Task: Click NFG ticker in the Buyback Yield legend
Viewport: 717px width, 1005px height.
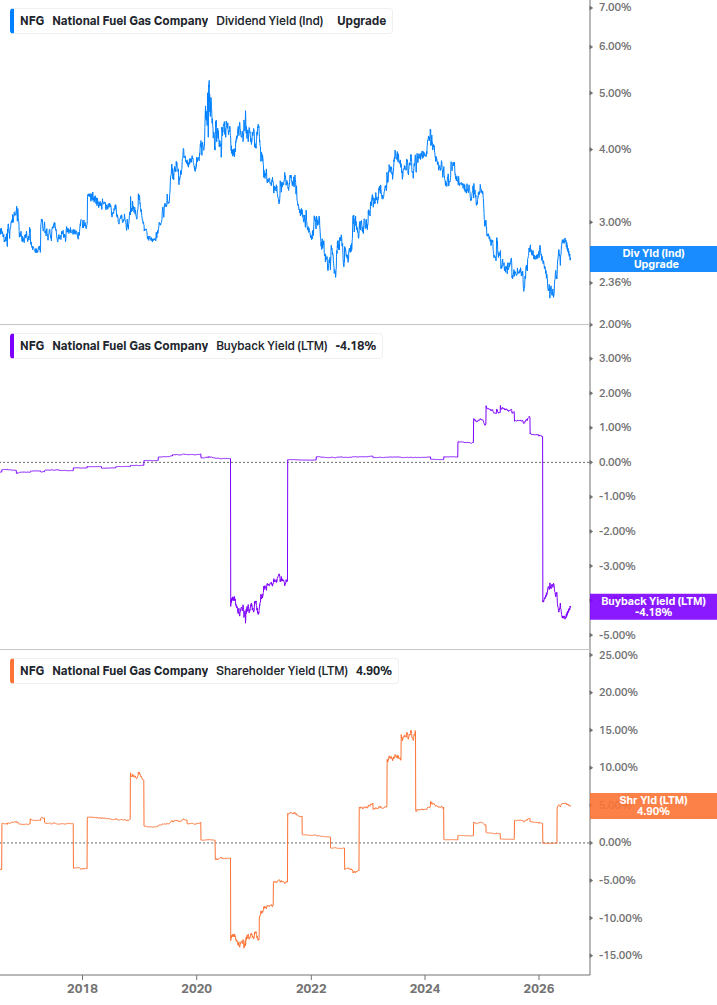Action: [32, 346]
